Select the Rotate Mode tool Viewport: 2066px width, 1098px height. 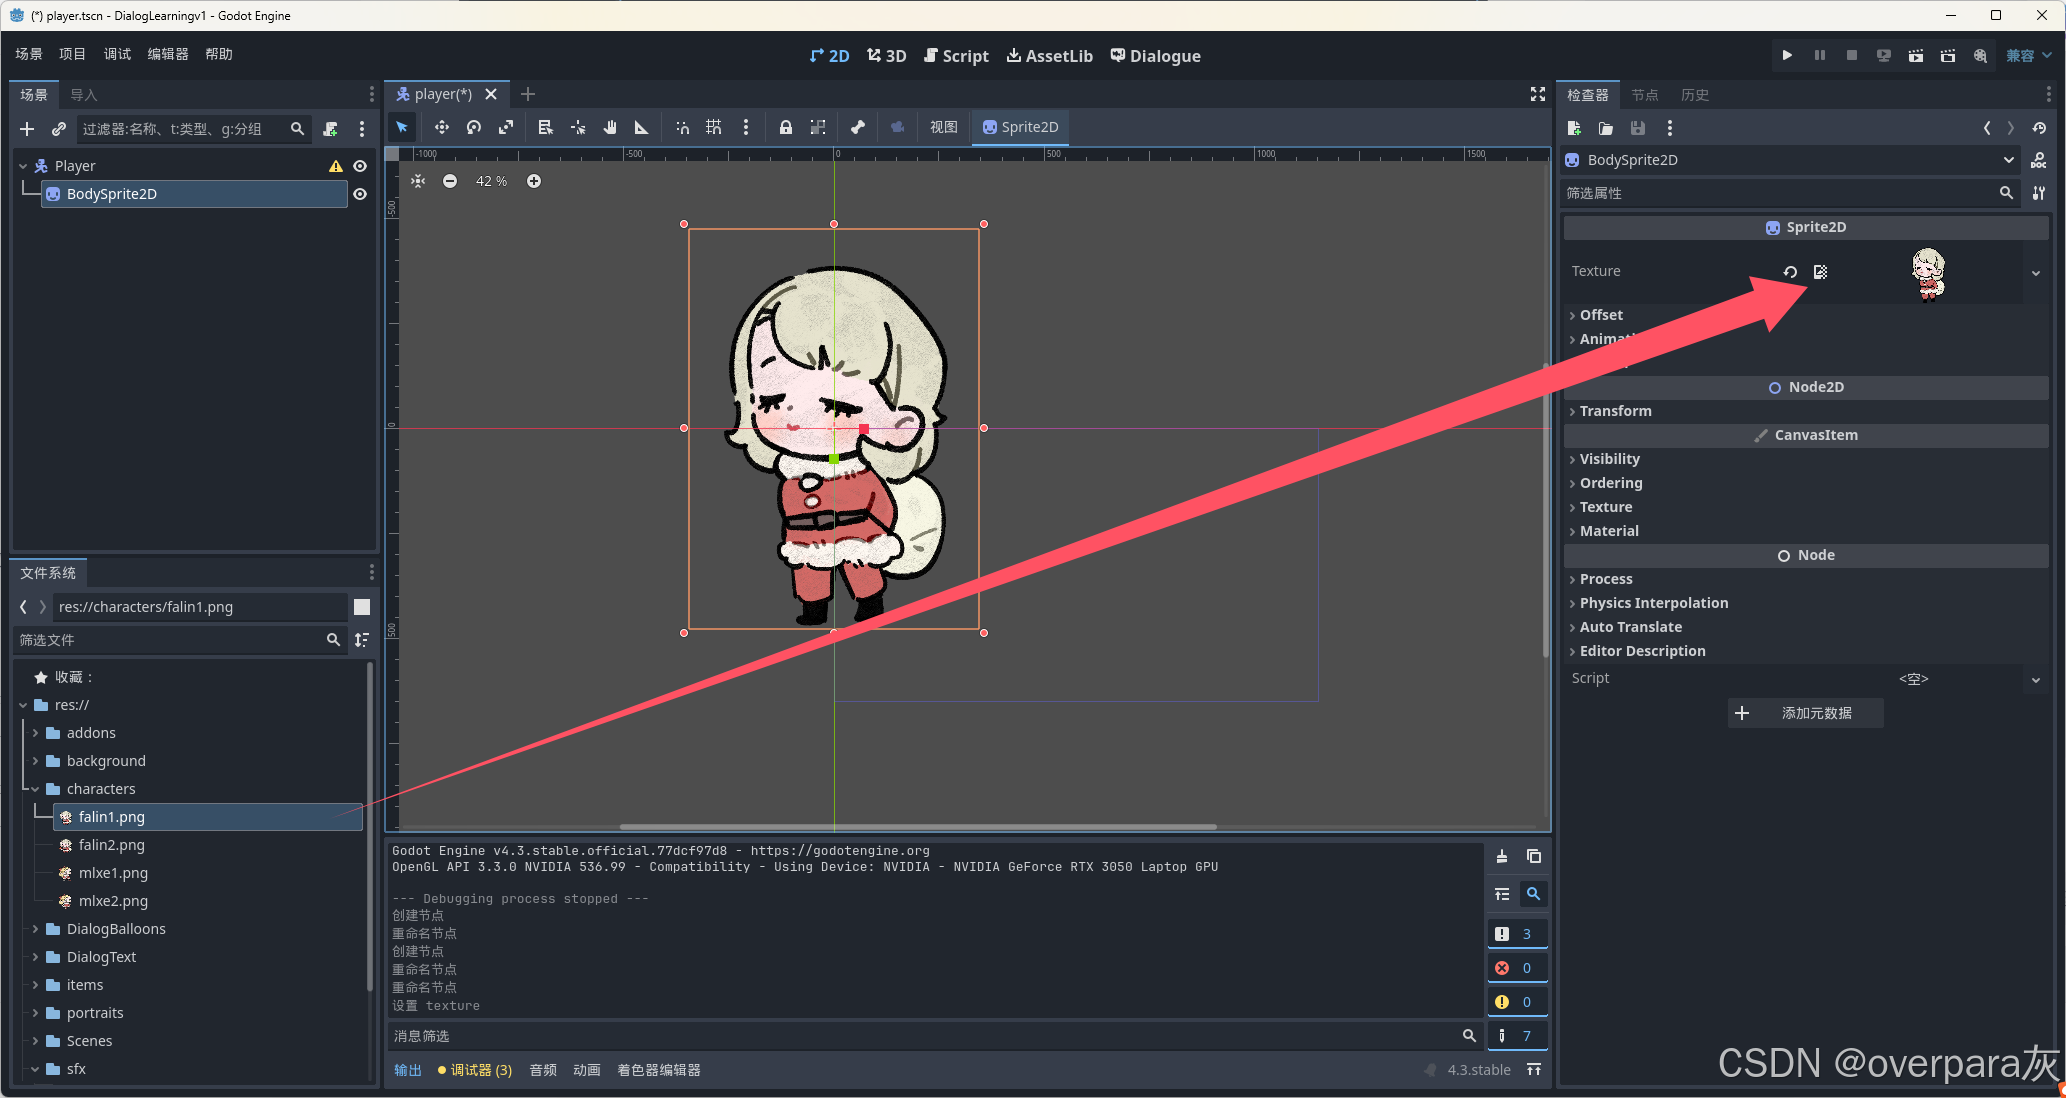pos(474,127)
